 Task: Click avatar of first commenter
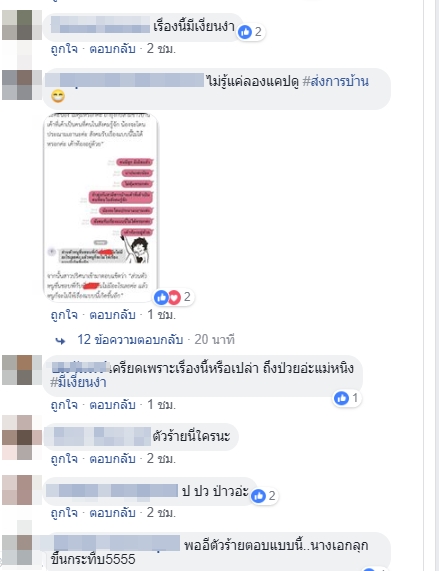[x=22, y=25]
